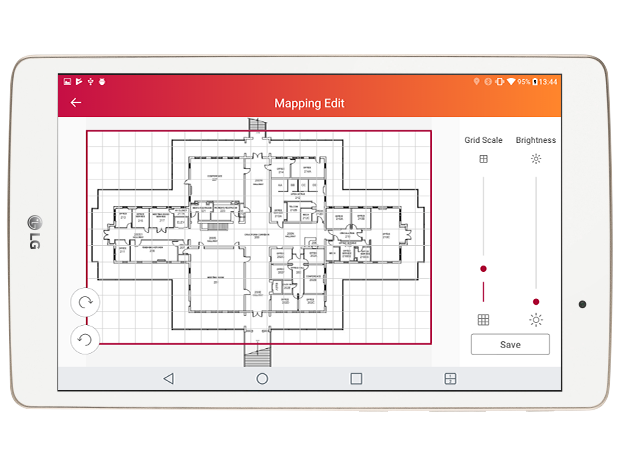
Task: Click the bright sun icon below Brightness slider
Action: (x=536, y=319)
